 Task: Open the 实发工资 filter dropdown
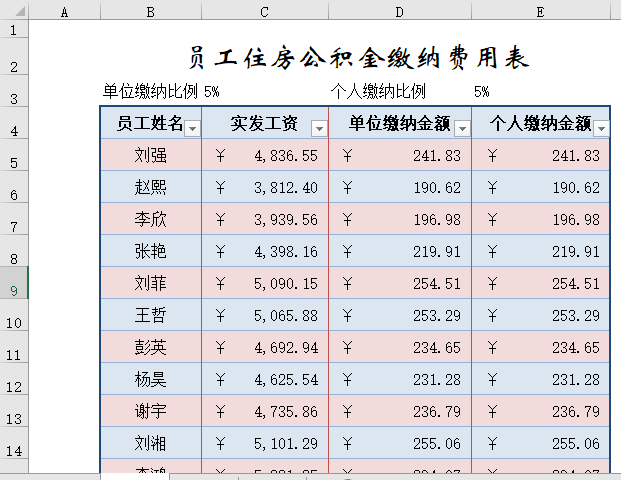[319, 128]
